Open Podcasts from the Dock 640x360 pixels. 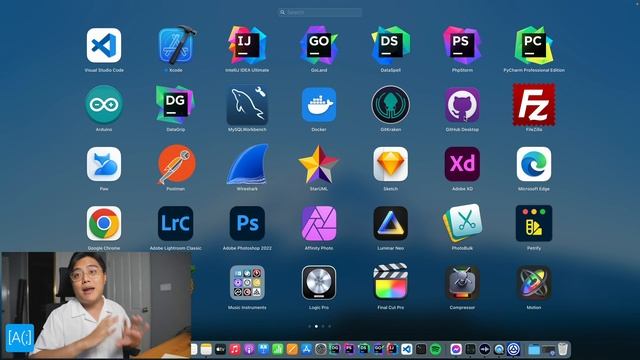click(249, 349)
